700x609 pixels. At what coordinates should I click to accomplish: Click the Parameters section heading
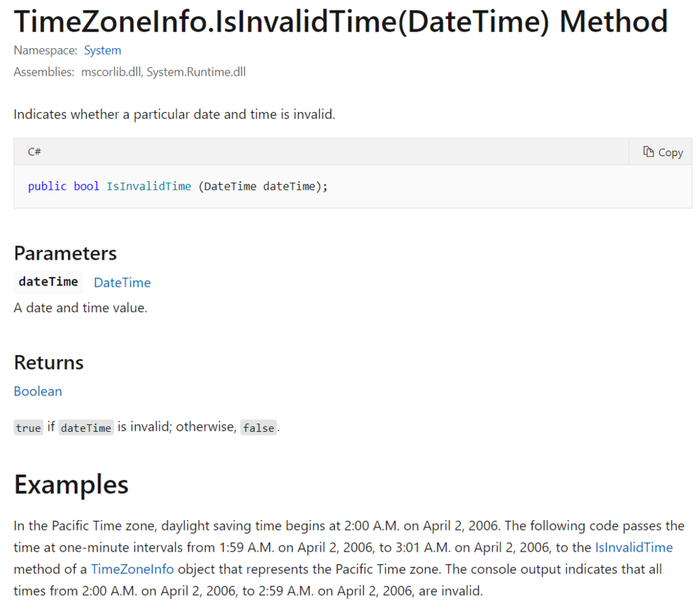65,253
